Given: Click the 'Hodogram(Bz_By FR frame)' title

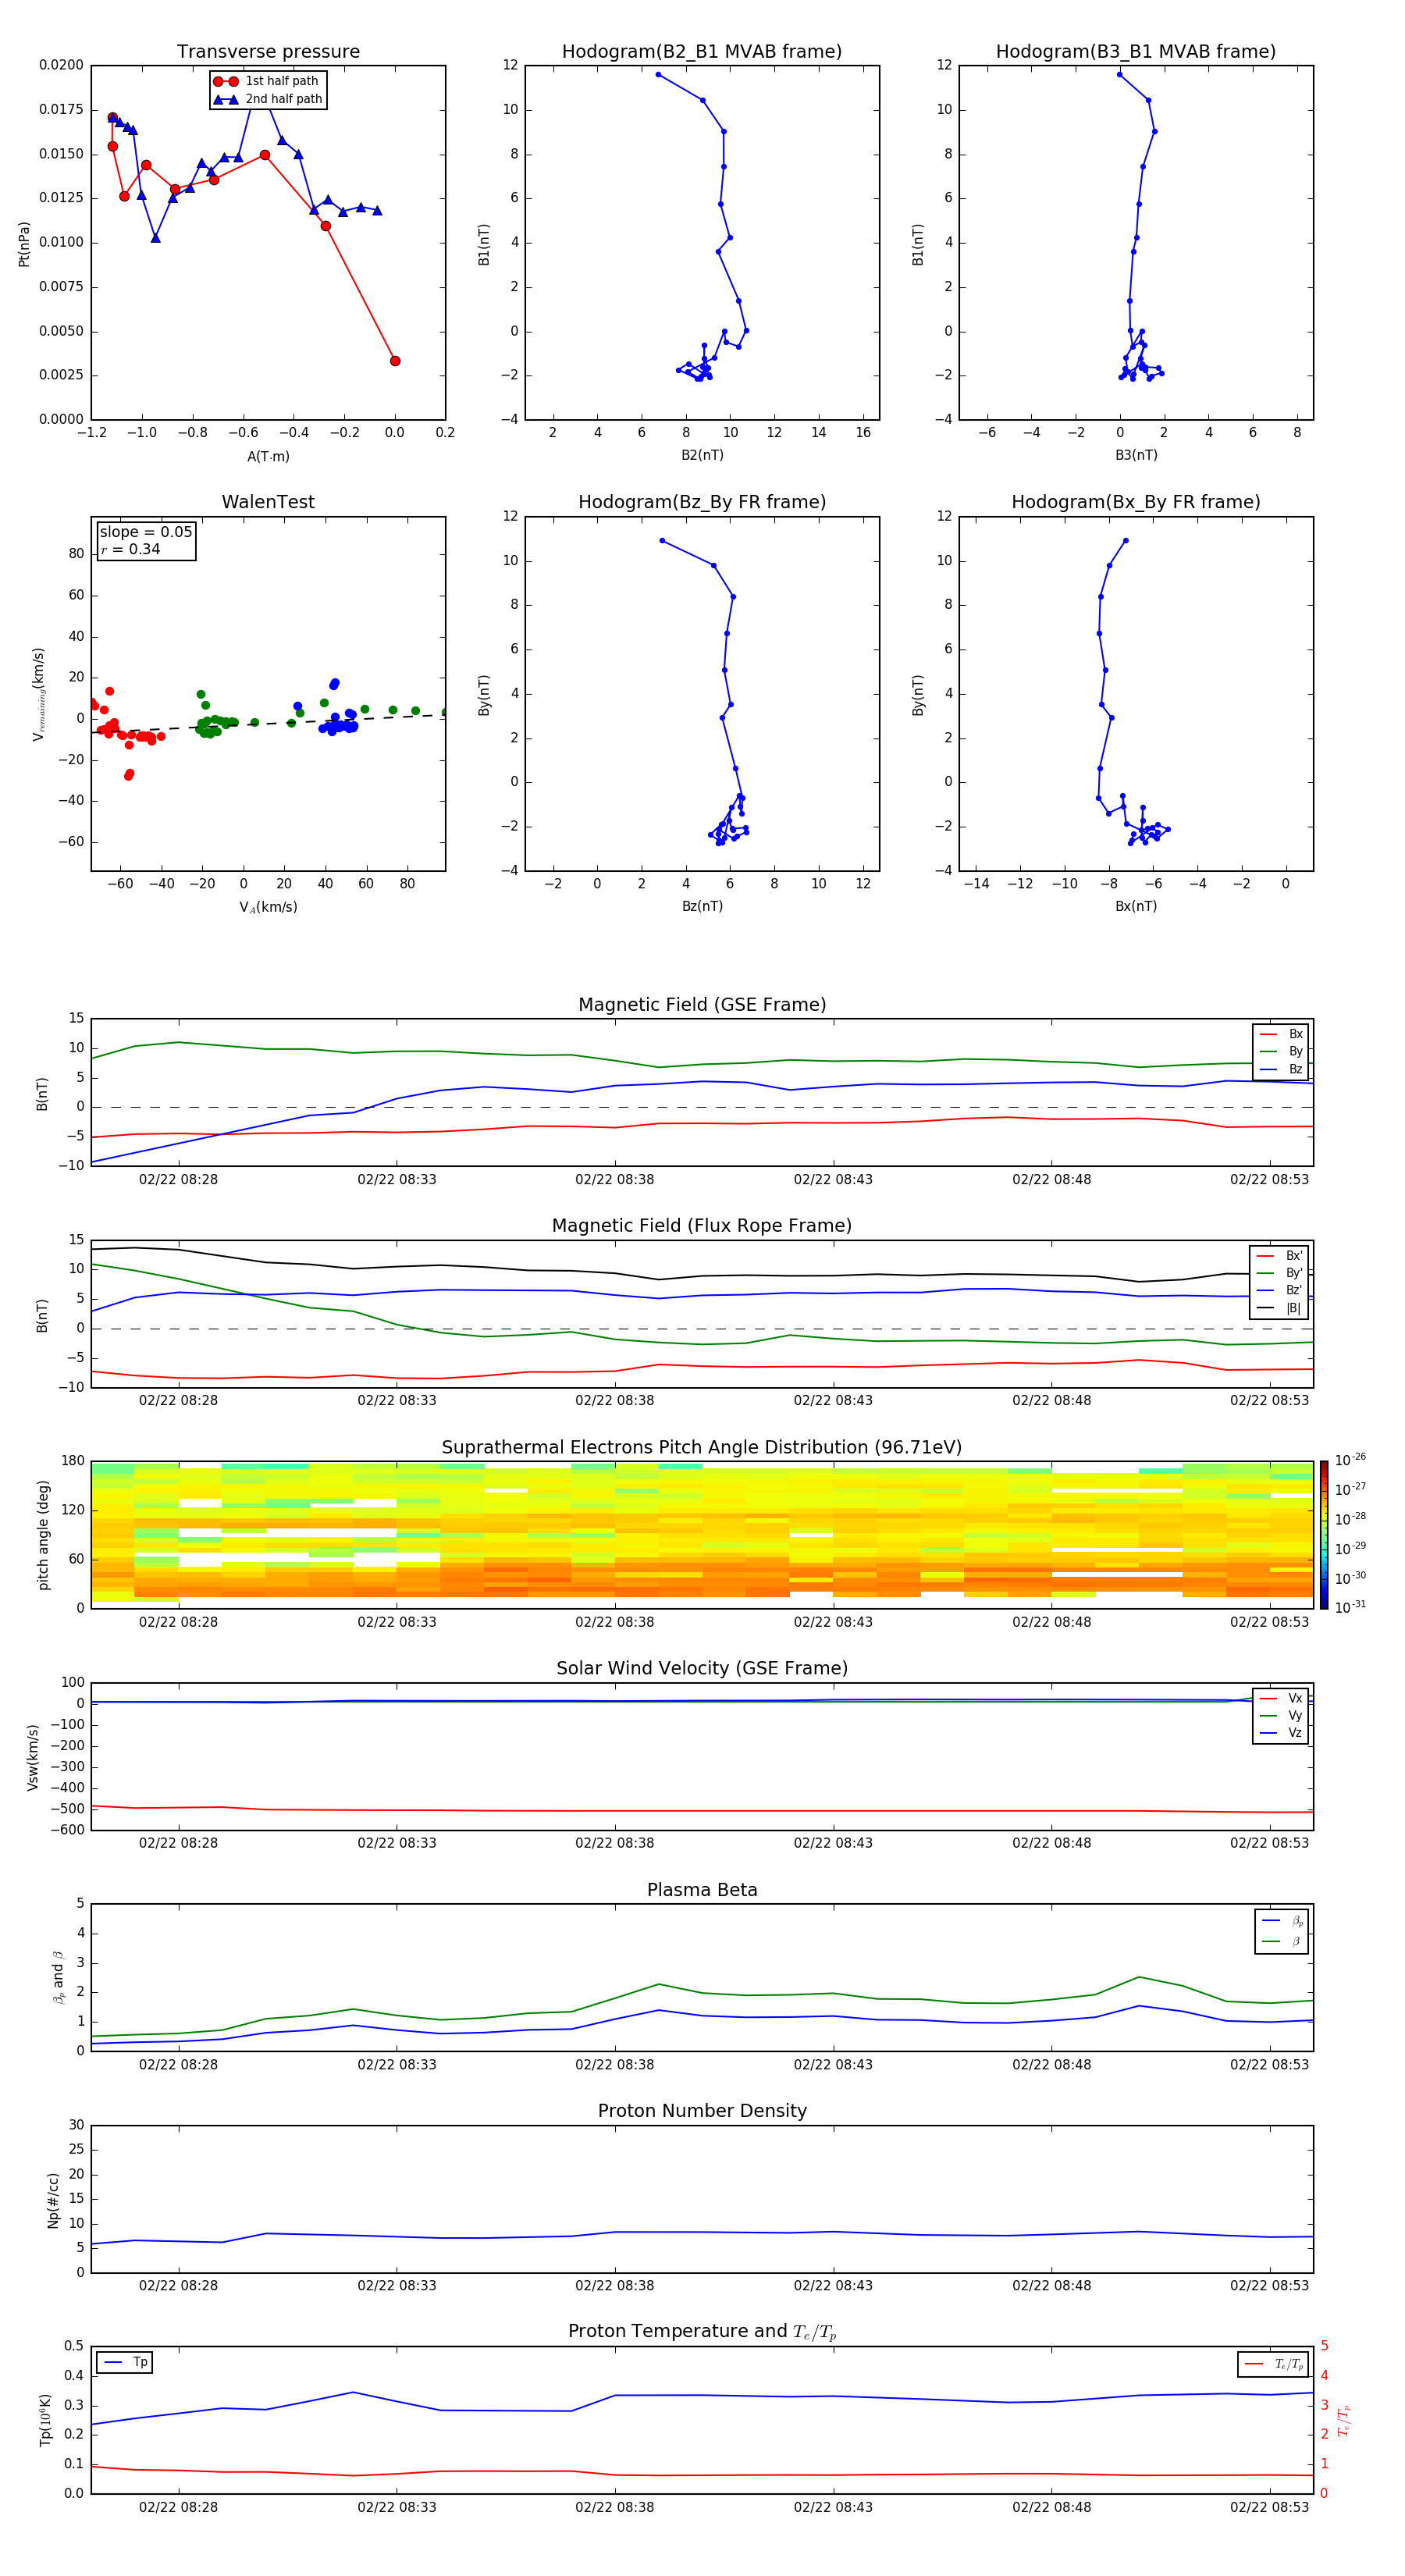Looking at the screenshot, I should [x=702, y=502].
